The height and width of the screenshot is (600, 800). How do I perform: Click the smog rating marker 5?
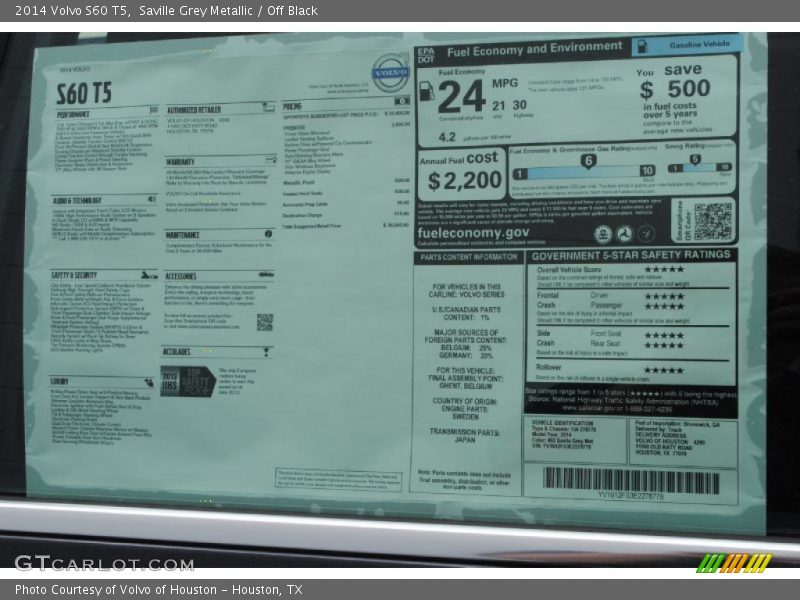695,160
